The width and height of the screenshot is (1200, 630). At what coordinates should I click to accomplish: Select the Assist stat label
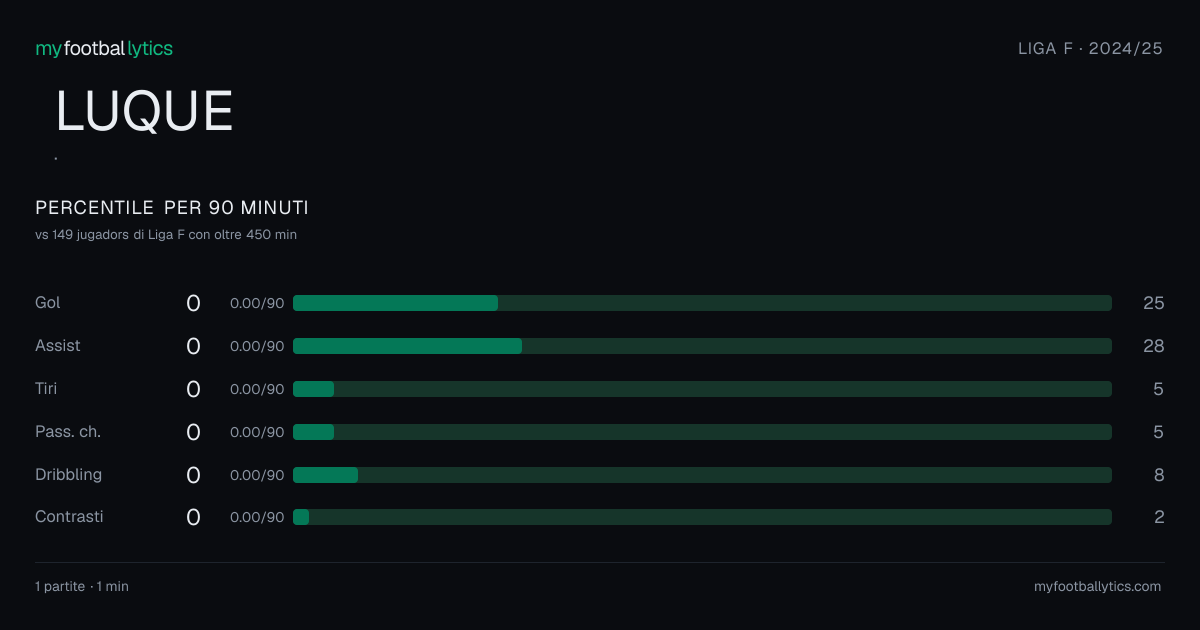[58, 346]
